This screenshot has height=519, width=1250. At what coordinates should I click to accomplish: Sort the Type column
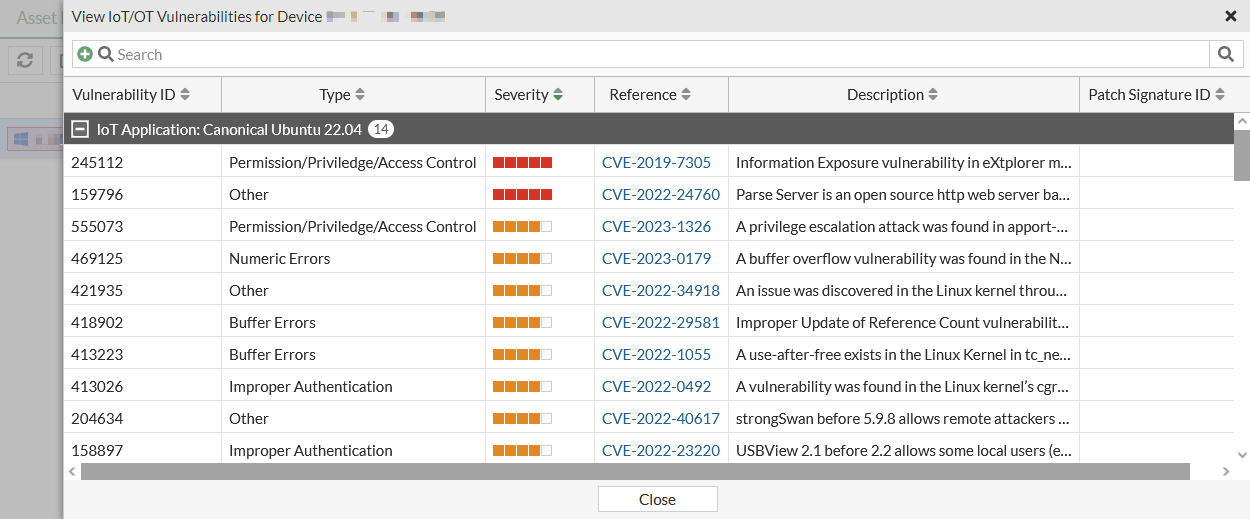(360, 95)
